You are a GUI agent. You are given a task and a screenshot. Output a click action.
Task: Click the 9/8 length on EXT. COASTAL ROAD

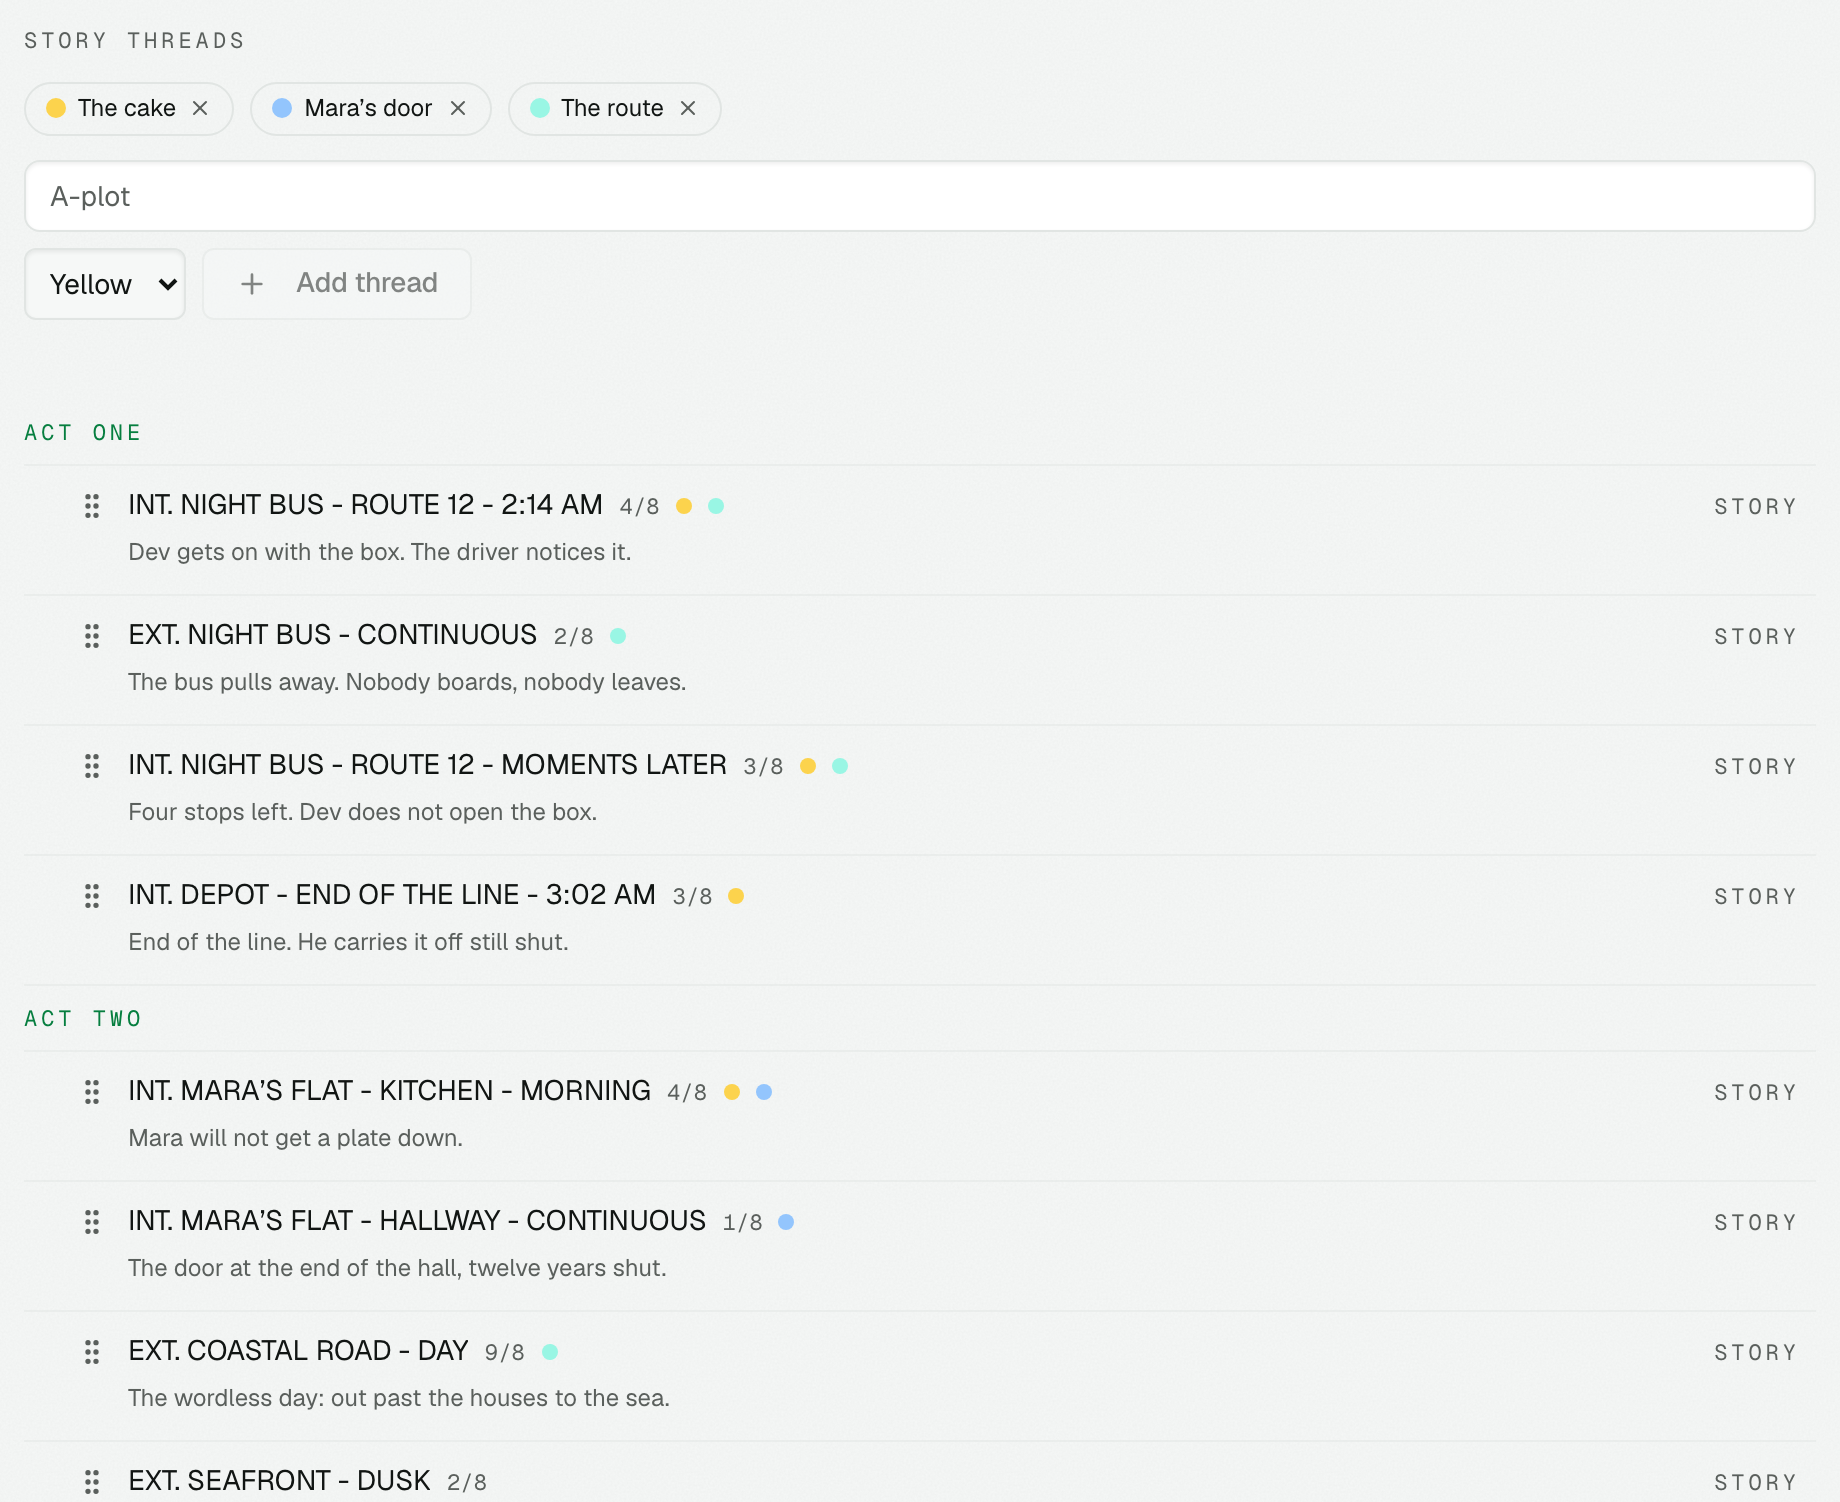click(x=504, y=1353)
